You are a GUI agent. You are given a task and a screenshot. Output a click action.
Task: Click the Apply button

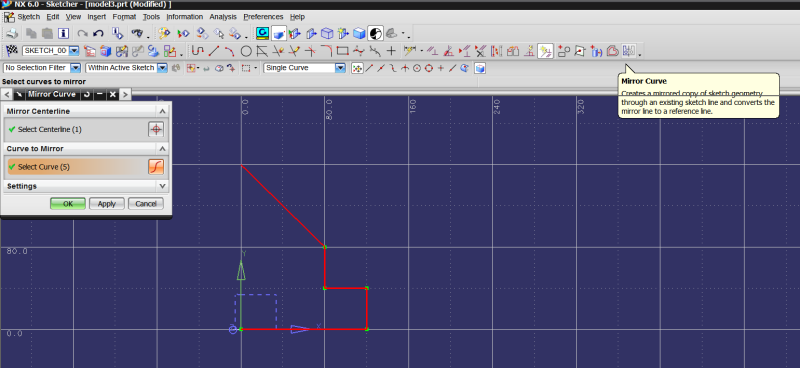pos(107,204)
